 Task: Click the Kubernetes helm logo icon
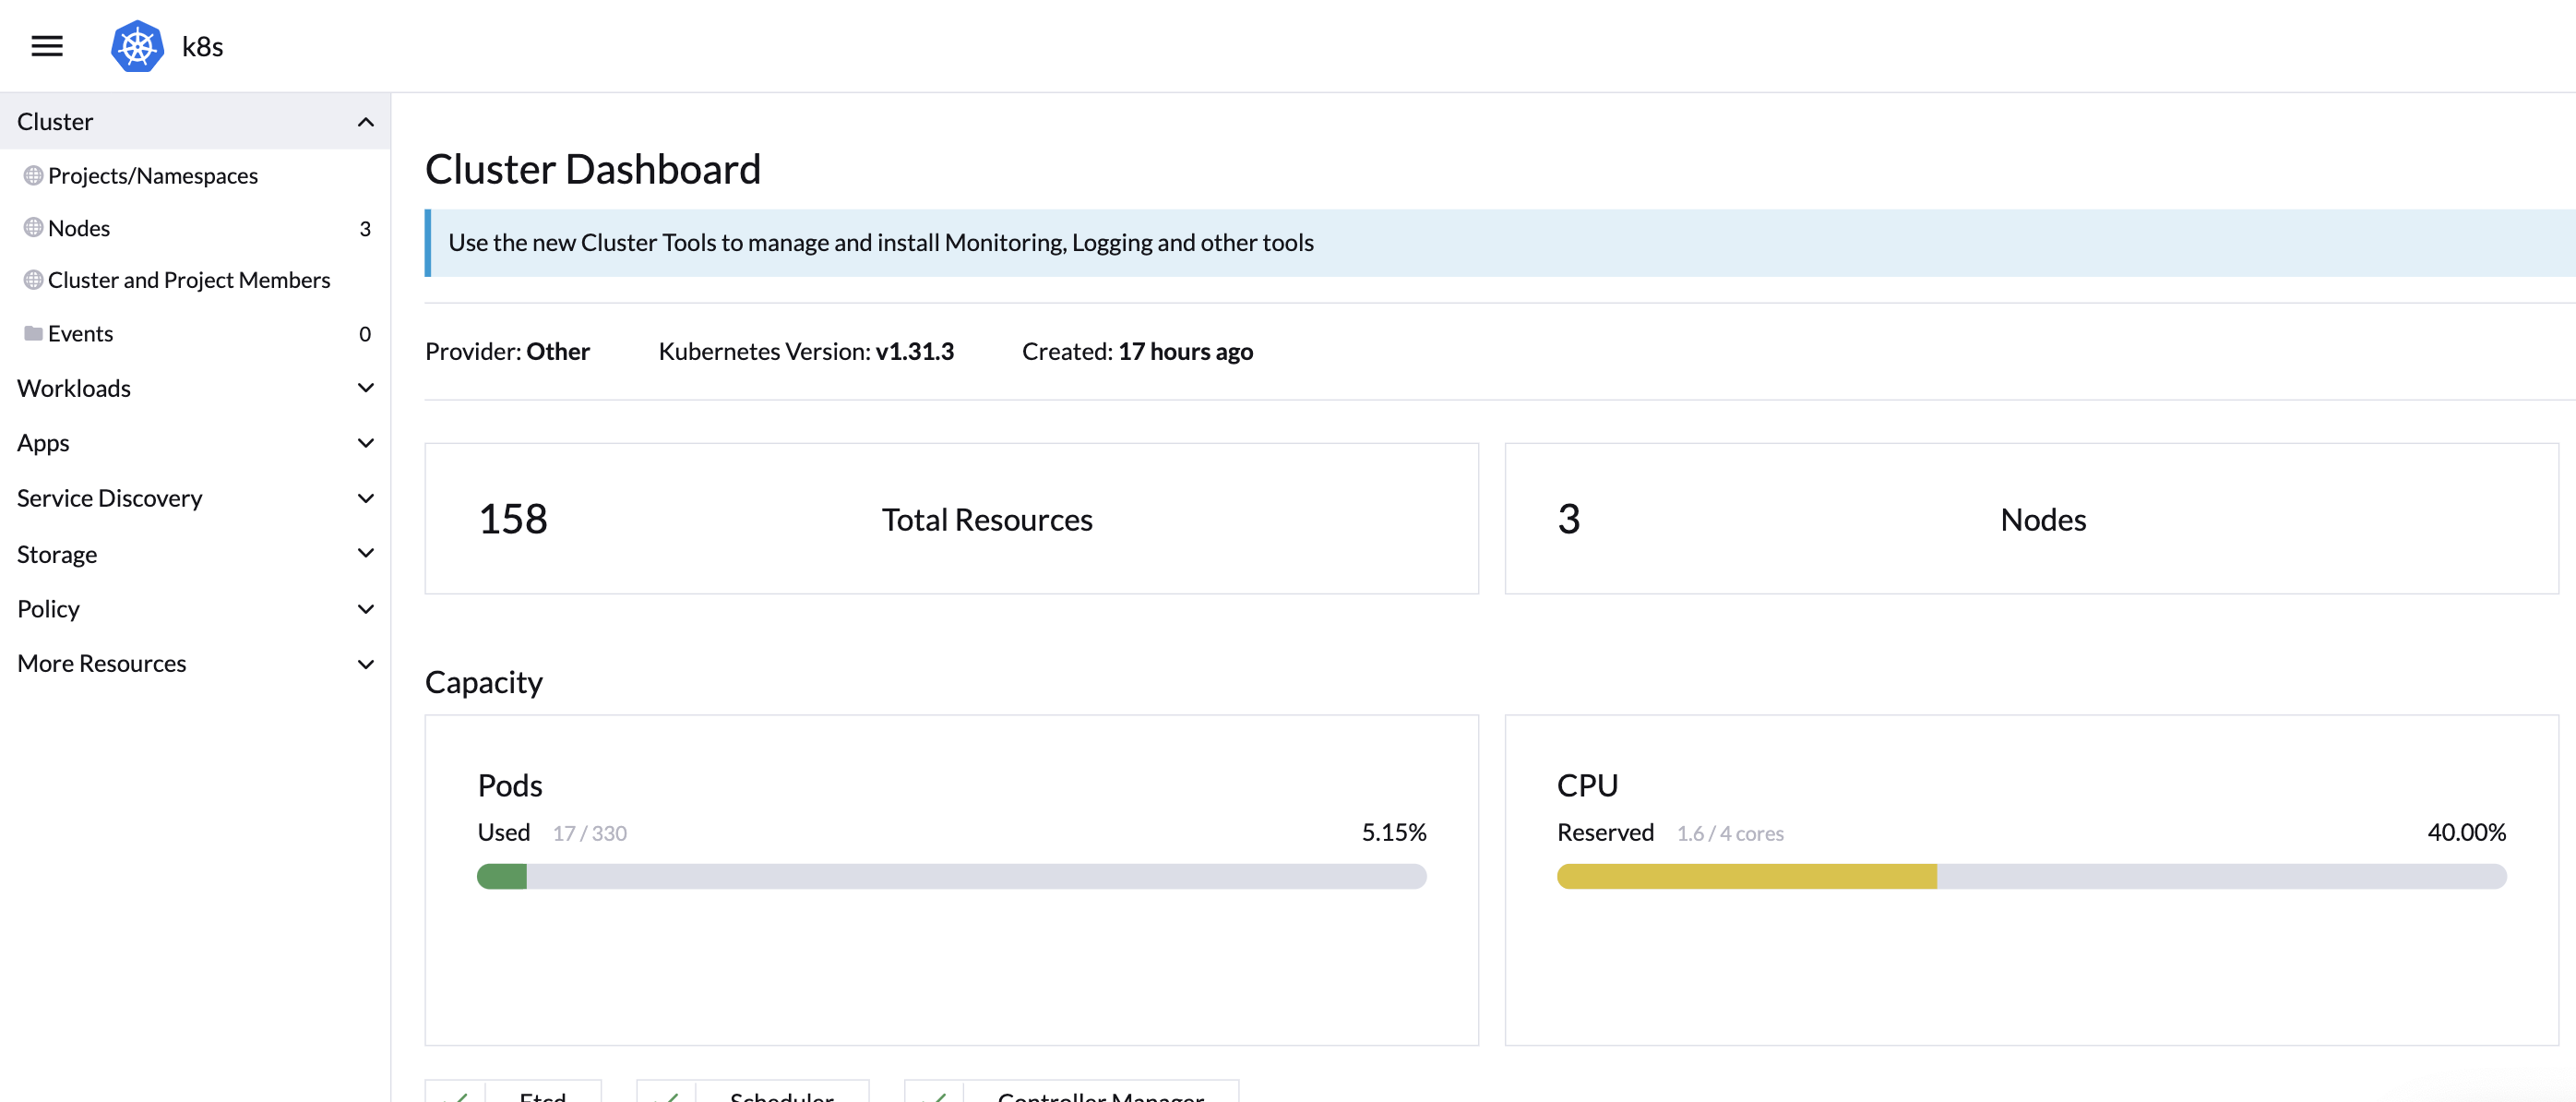click(x=137, y=46)
